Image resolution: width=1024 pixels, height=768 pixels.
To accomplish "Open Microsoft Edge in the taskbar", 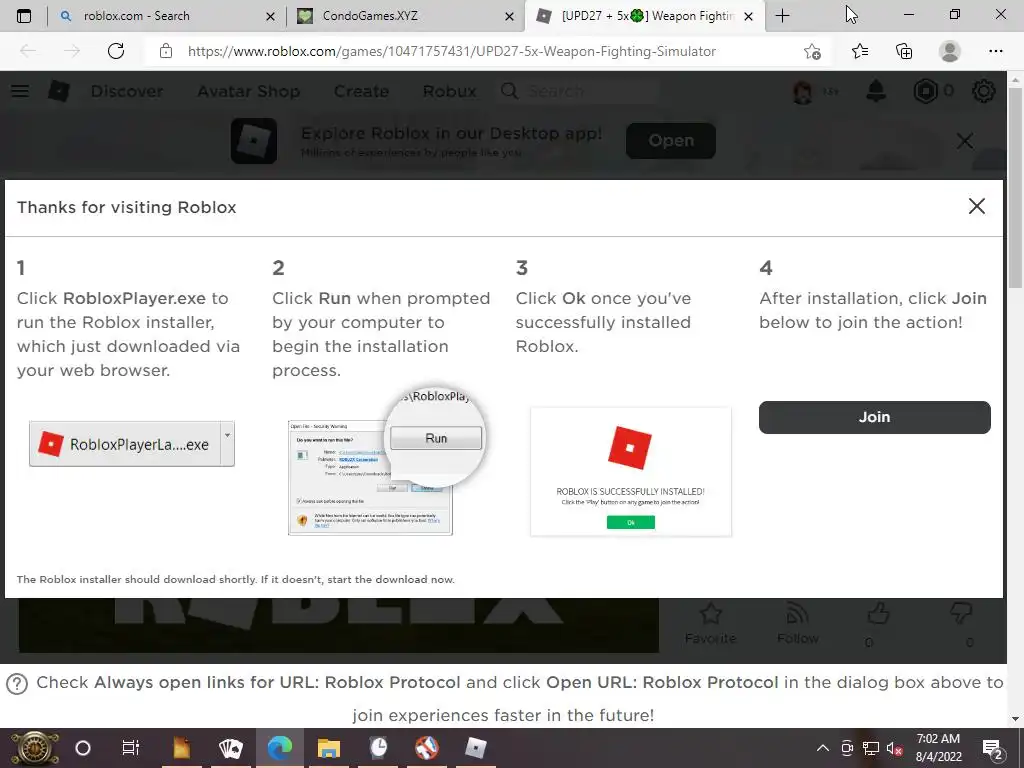I will [x=280, y=748].
